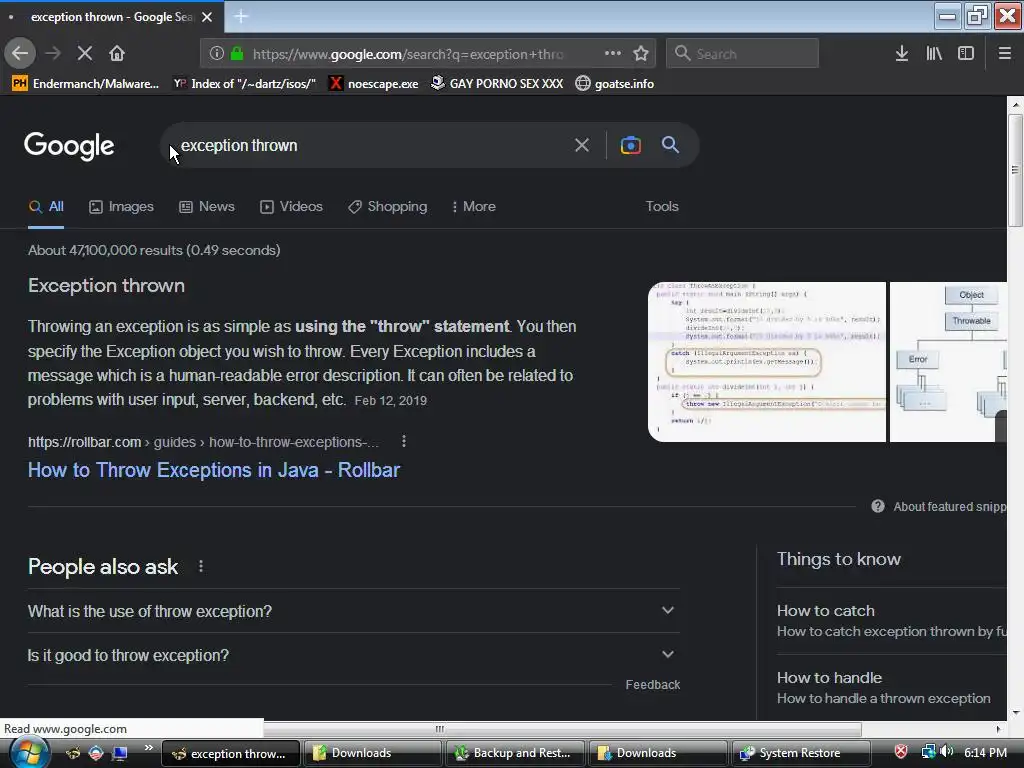Open the options dots next to People also ask
Viewport: 1024px width, 768px height.
201,566
